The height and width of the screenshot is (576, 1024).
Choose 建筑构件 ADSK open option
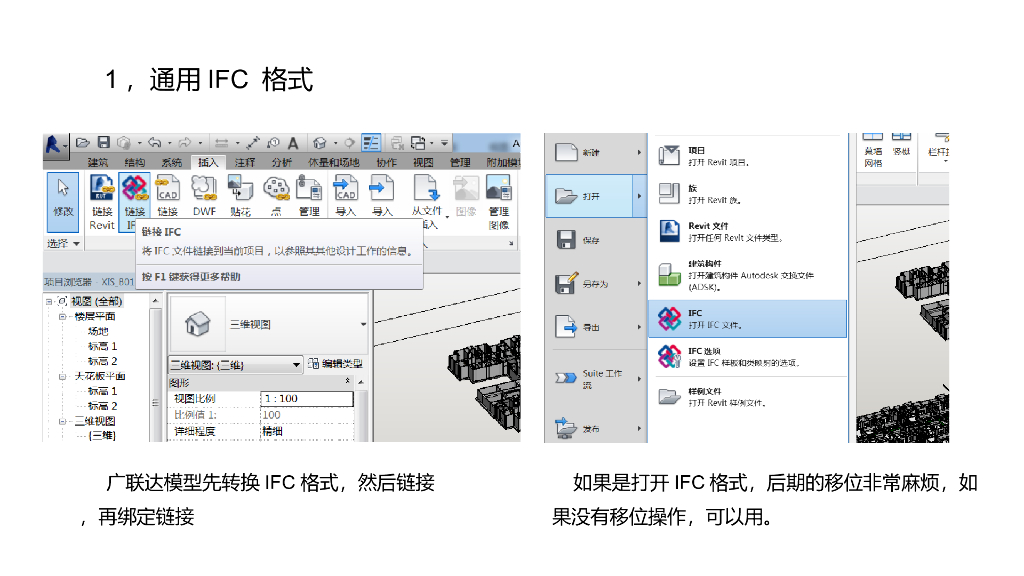pyautogui.click(x=748, y=275)
